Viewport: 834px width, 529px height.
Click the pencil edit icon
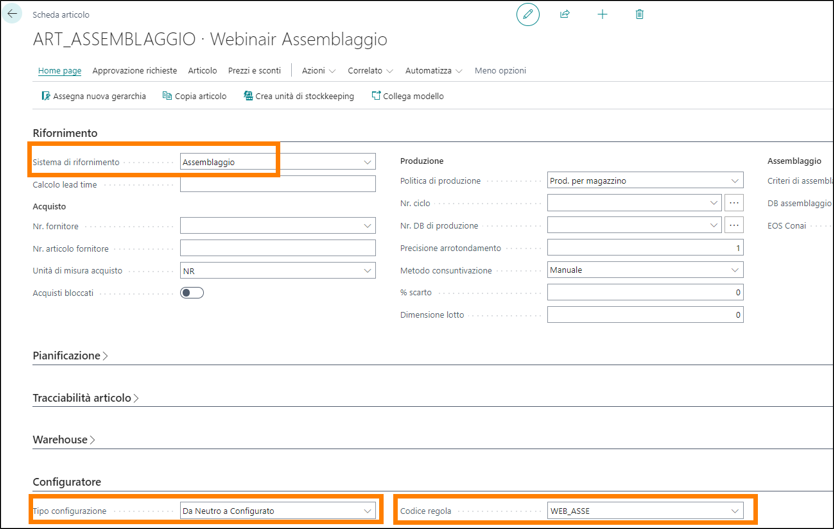pos(527,15)
